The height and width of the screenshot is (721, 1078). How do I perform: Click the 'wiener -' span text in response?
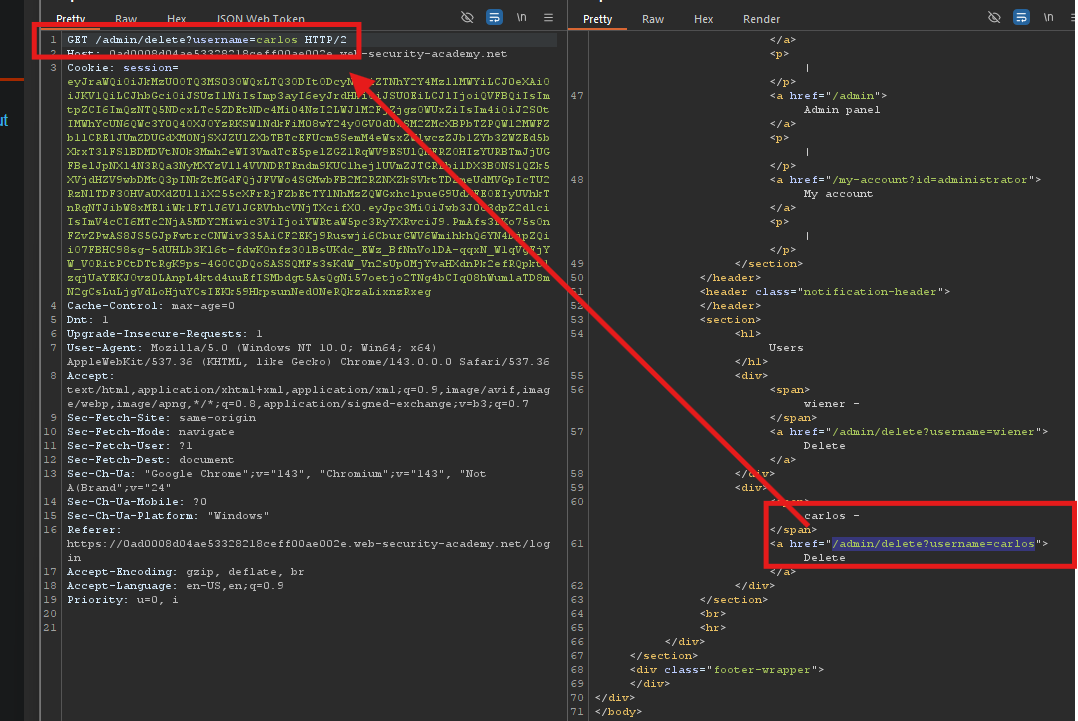(x=832, y=404)
